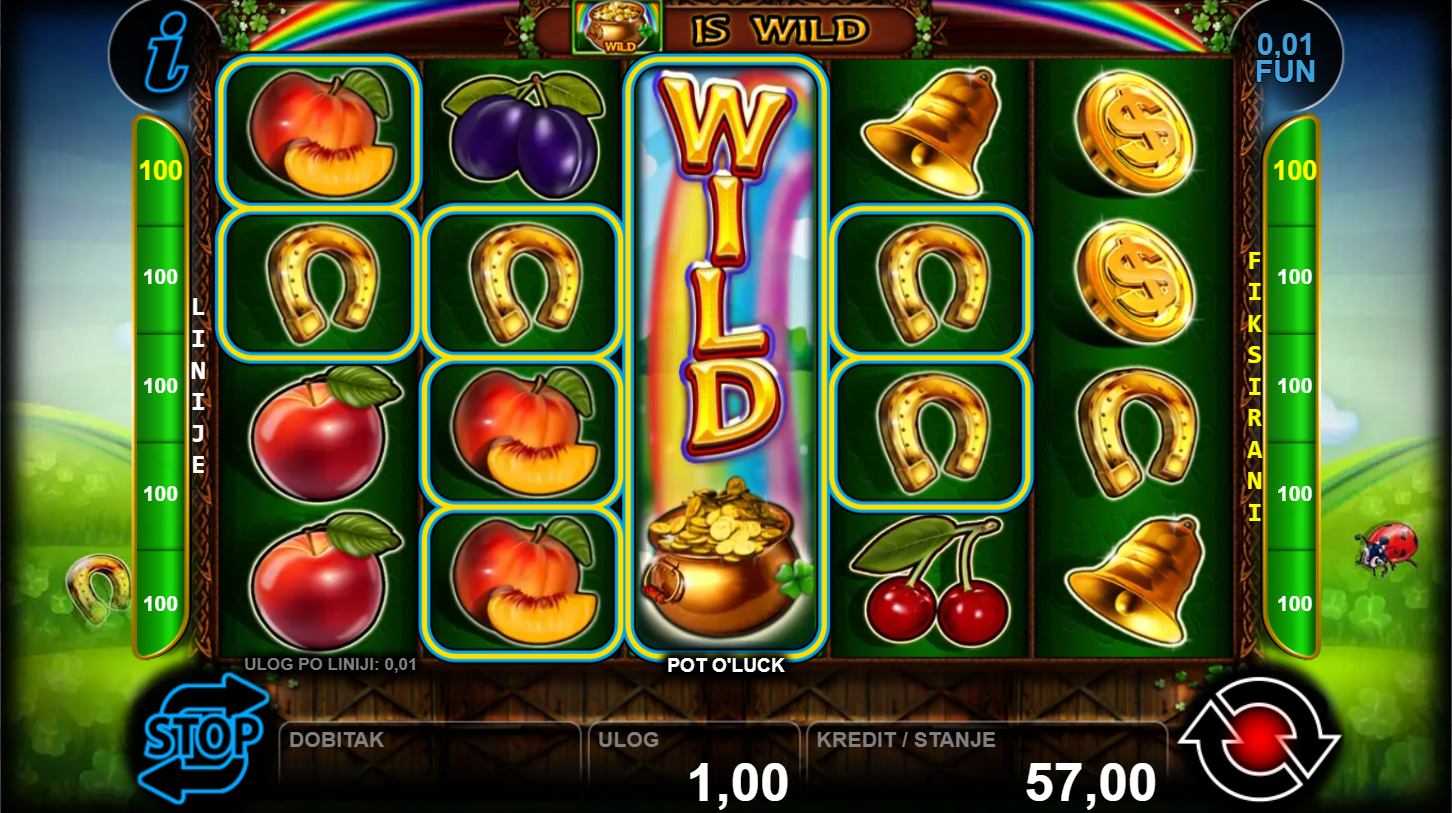Select the top yellow 100 on right bar
This screenshot has height=813, width=1452.
pyautogui.click(x=1294, y=170)
